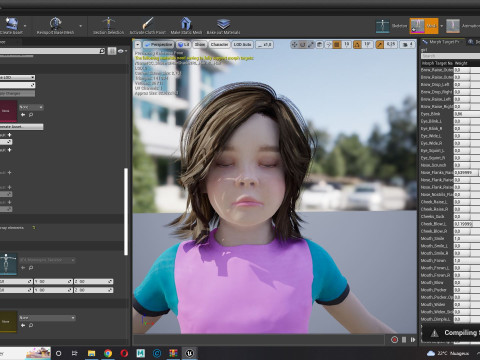
Task: Open File Explorer from the taskbar
Action: click(91, 353)
